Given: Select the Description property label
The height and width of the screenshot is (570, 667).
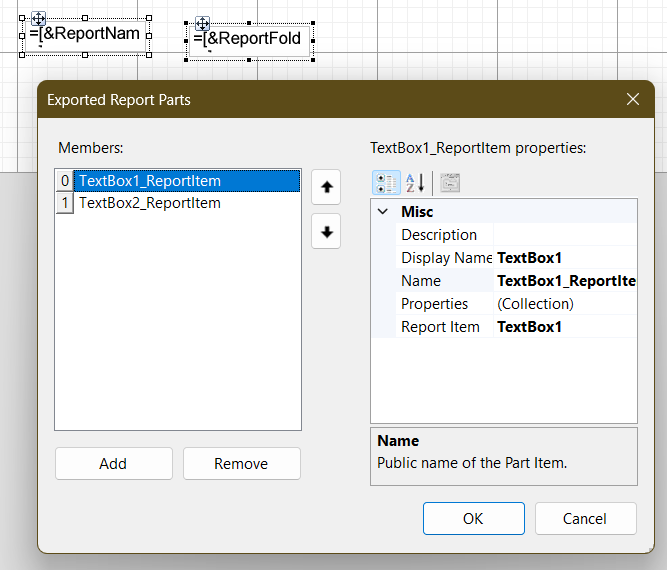Looking at the screenshot, I should (439, 234).
